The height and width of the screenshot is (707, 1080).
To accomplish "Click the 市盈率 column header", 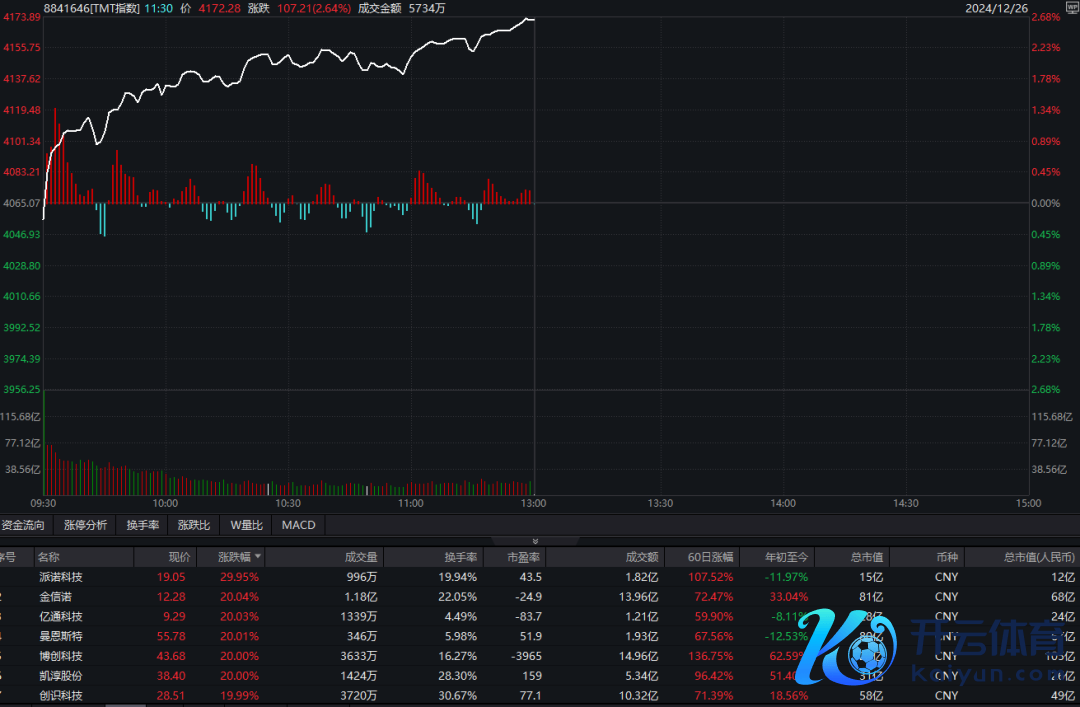I will tap(522, 557).
